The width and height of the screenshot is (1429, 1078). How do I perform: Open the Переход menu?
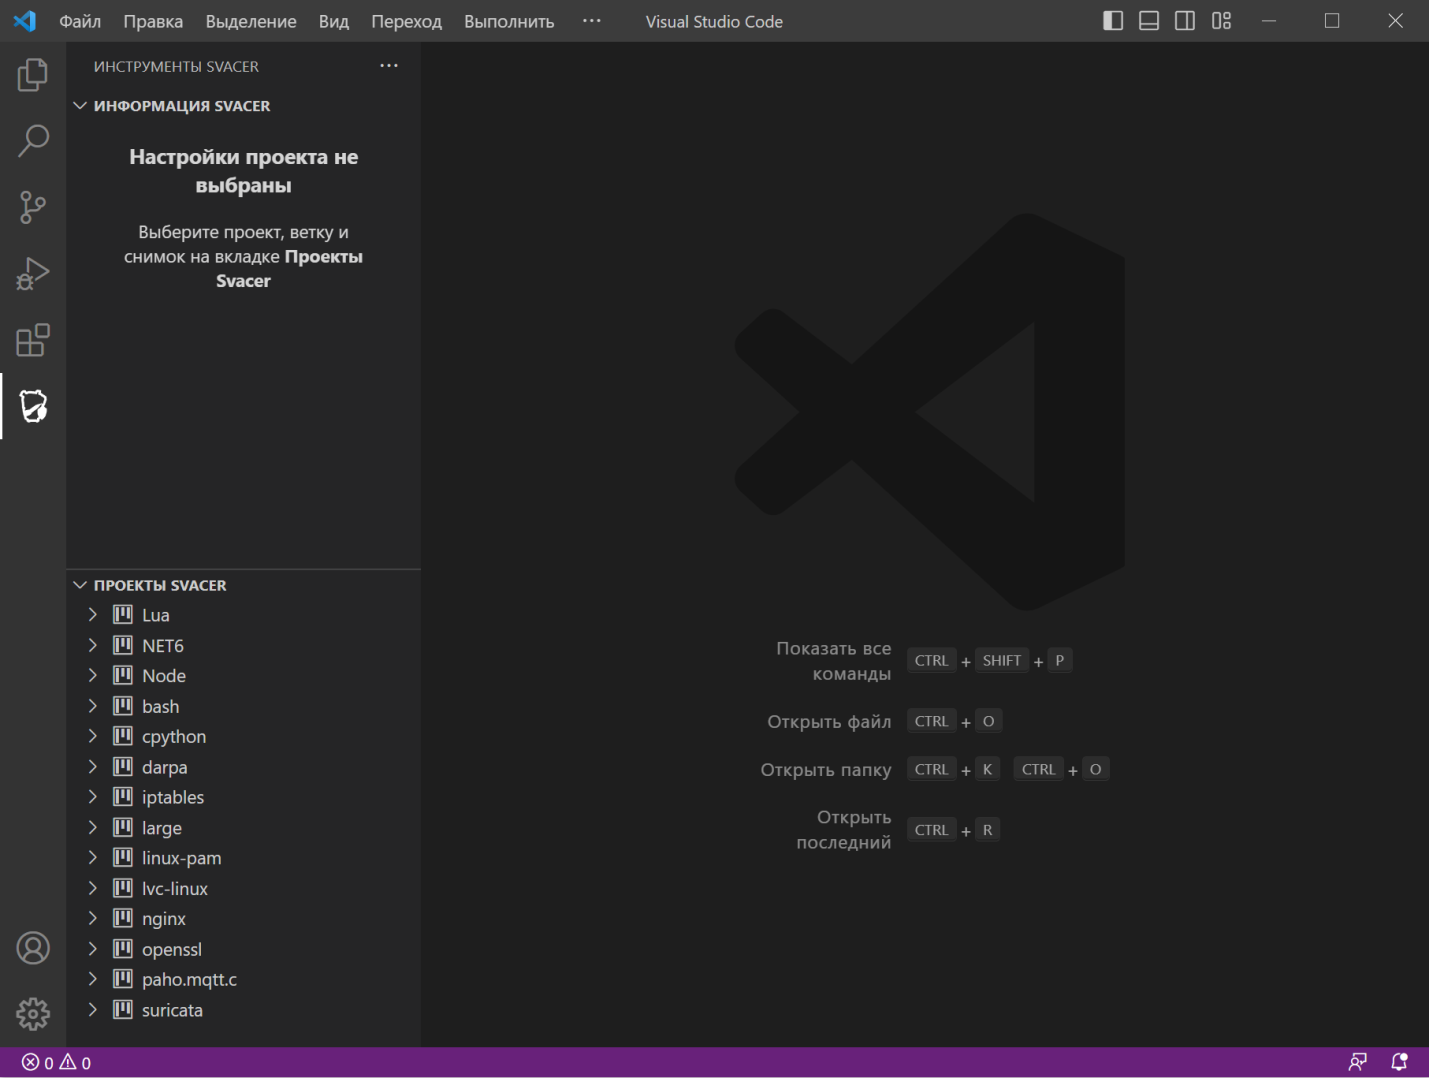(406, 21)
